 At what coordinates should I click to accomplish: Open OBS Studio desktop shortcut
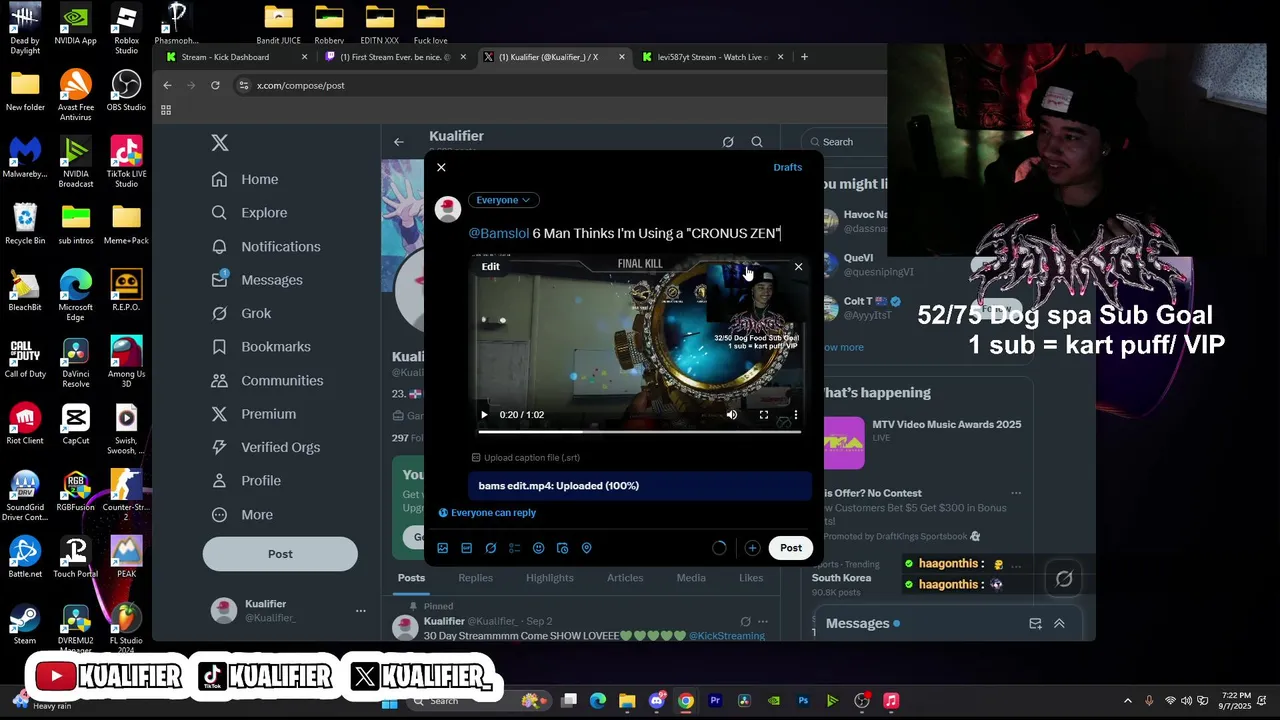(x=126, y=91)
